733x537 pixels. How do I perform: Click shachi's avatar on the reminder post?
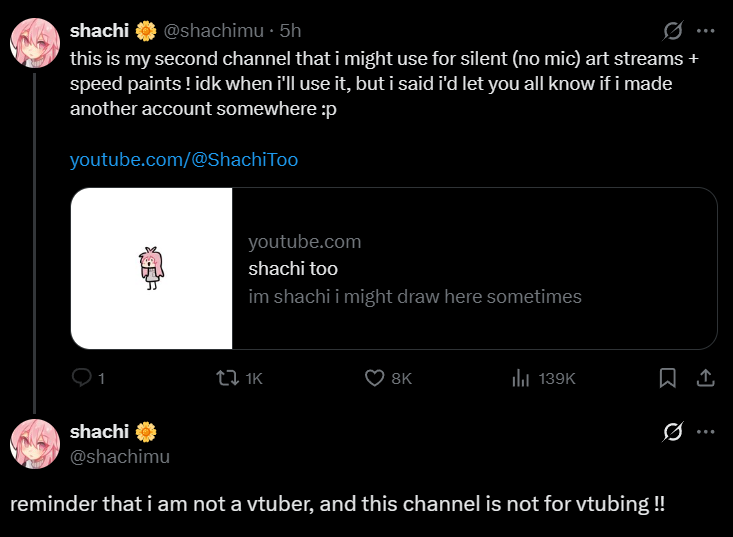click(35, 443)
